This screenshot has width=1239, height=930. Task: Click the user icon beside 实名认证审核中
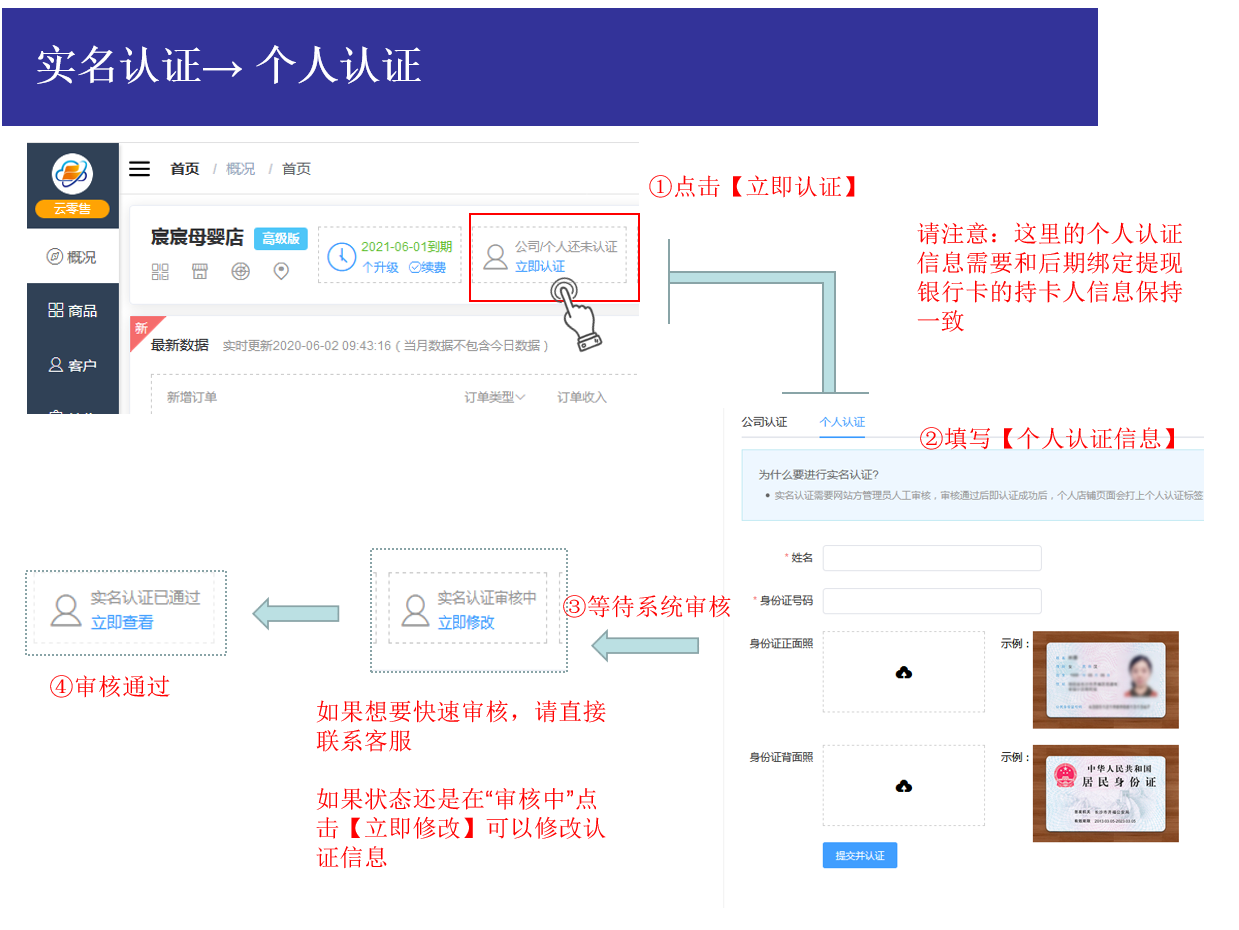[x=415, y=610]
